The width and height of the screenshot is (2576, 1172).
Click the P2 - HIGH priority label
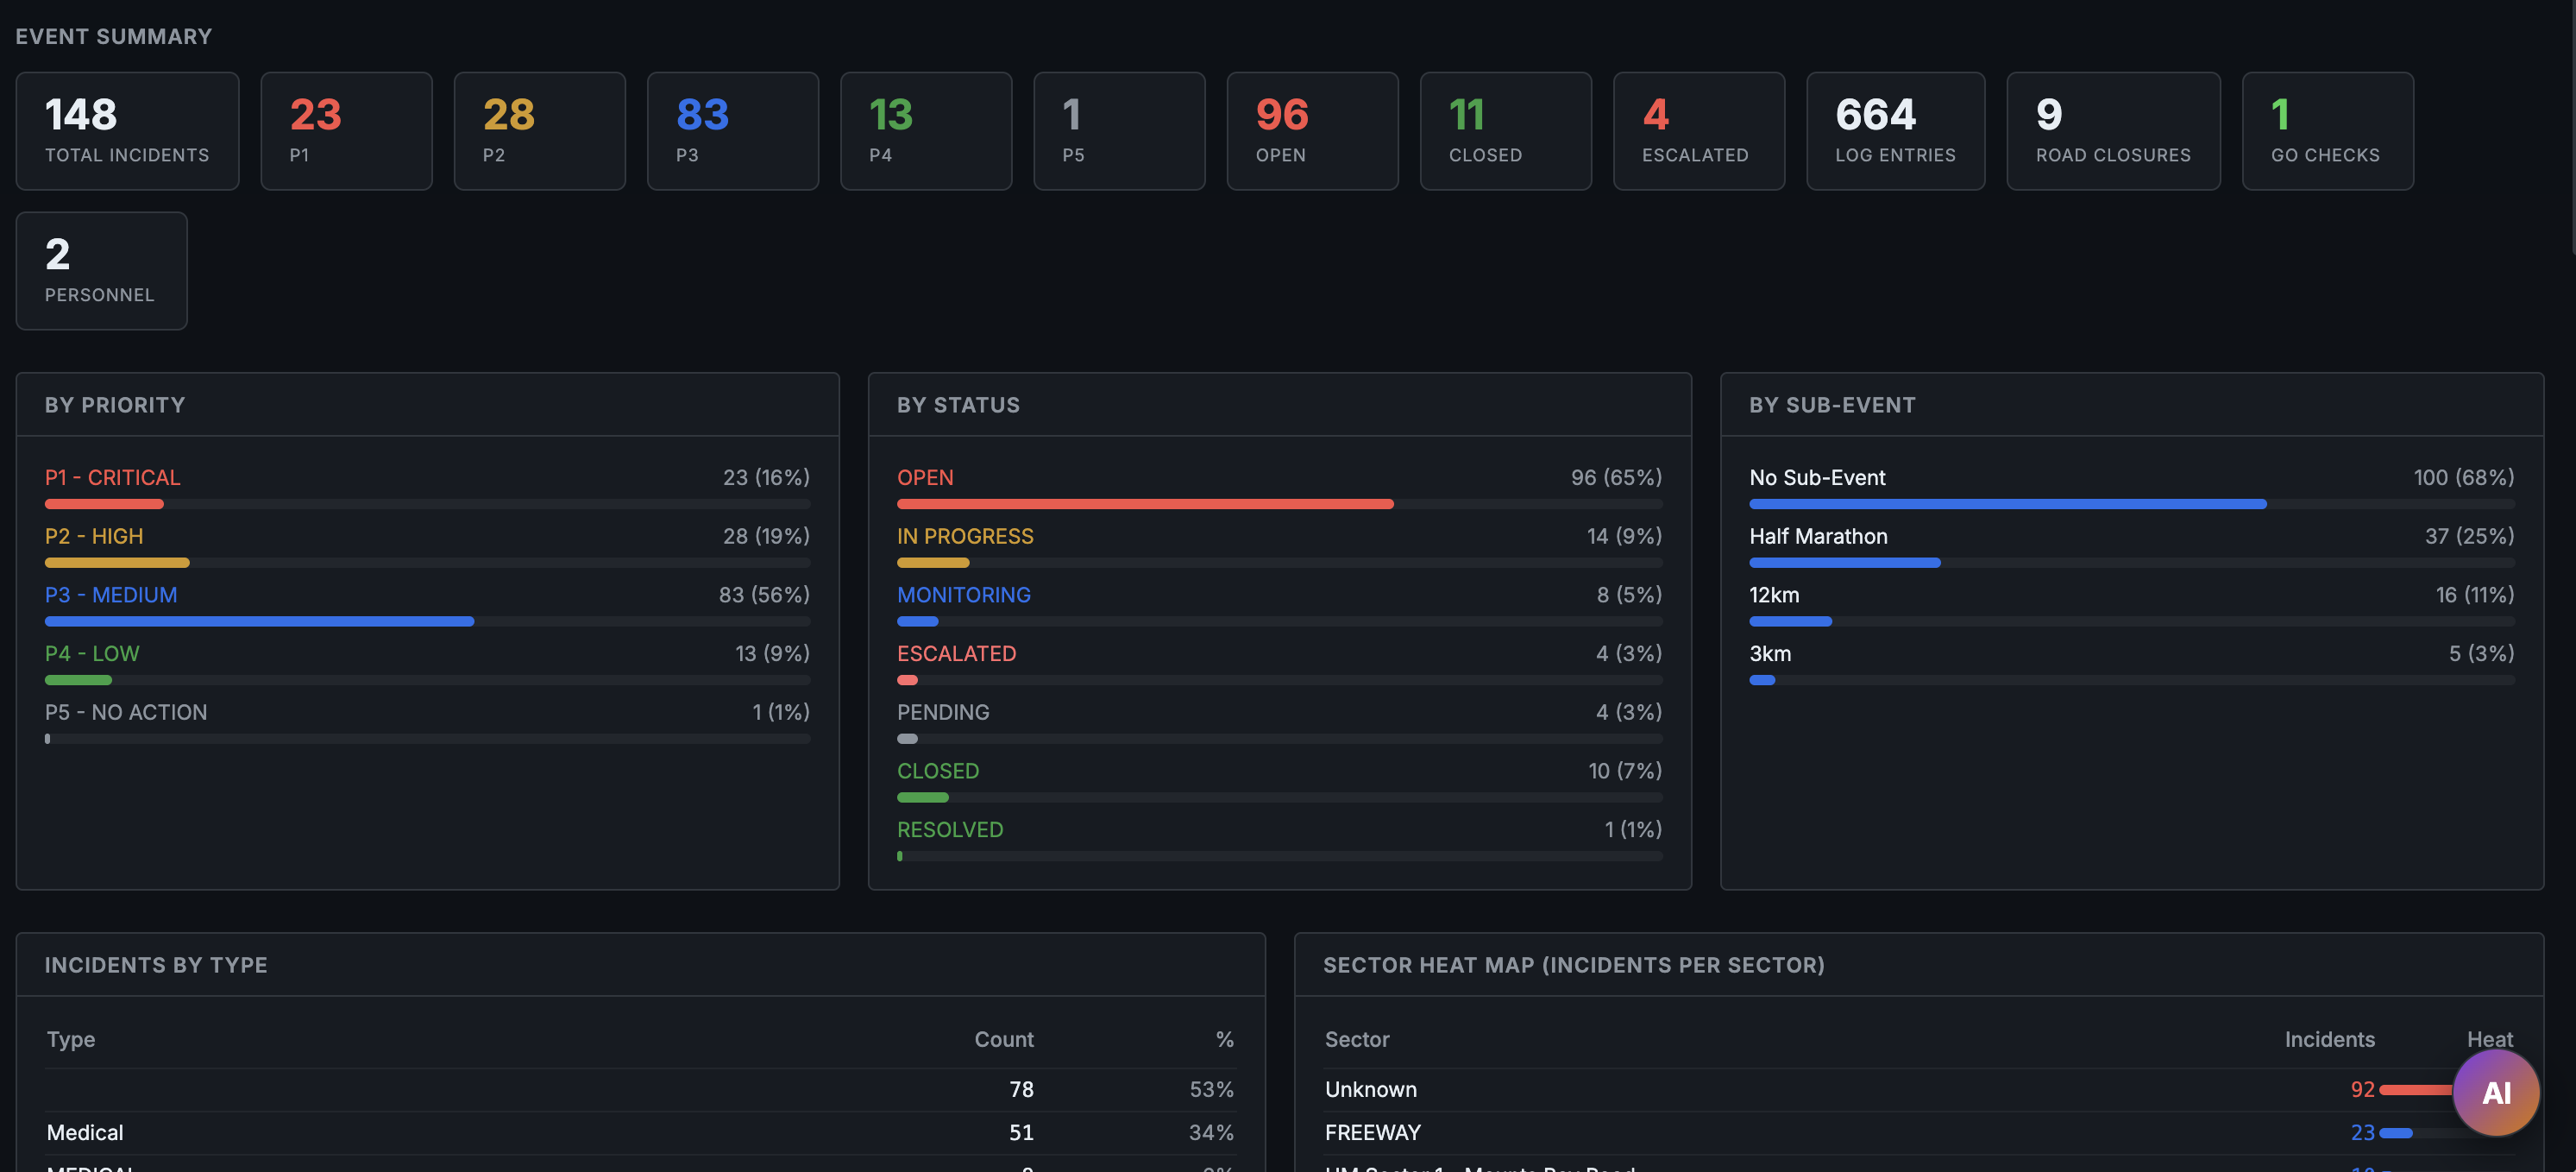[x=94, y=536]
